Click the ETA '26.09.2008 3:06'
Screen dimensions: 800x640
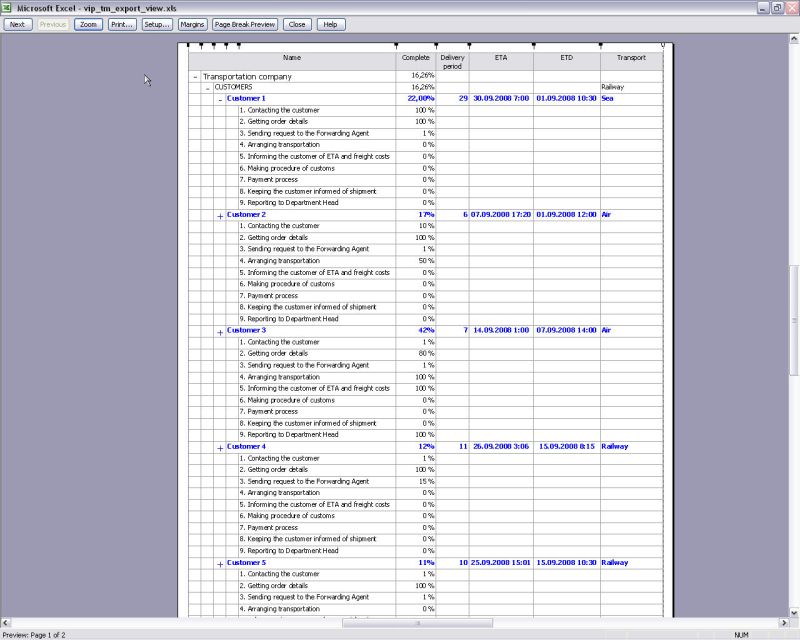[501, 446]
